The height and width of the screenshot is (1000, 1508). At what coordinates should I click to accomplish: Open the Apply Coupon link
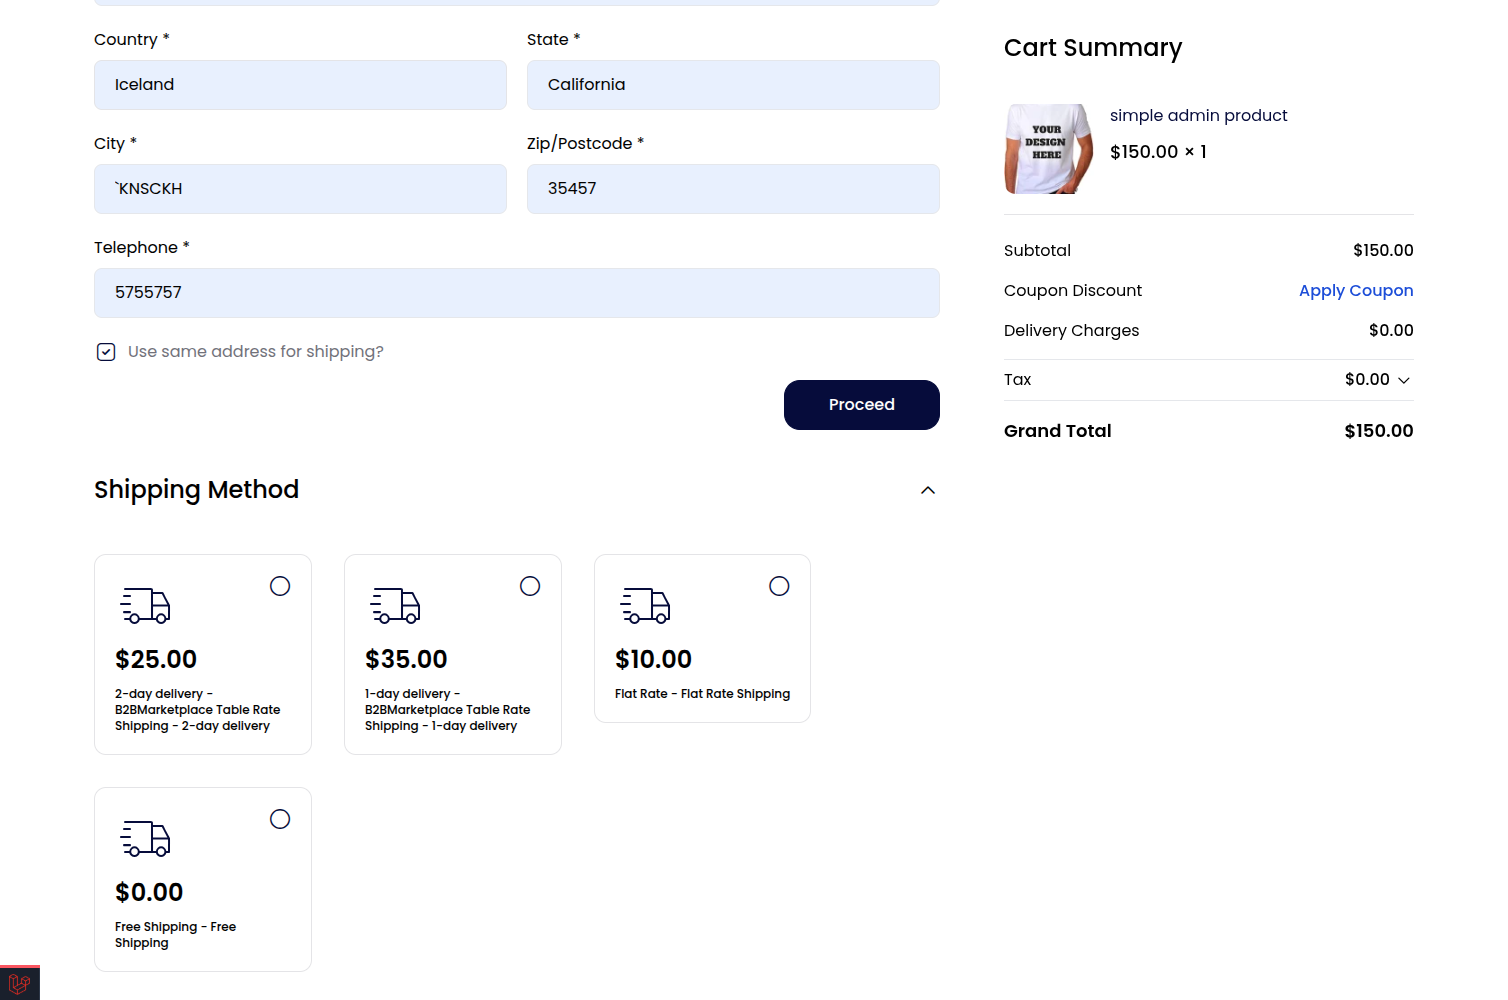[x=1356, y=290]
